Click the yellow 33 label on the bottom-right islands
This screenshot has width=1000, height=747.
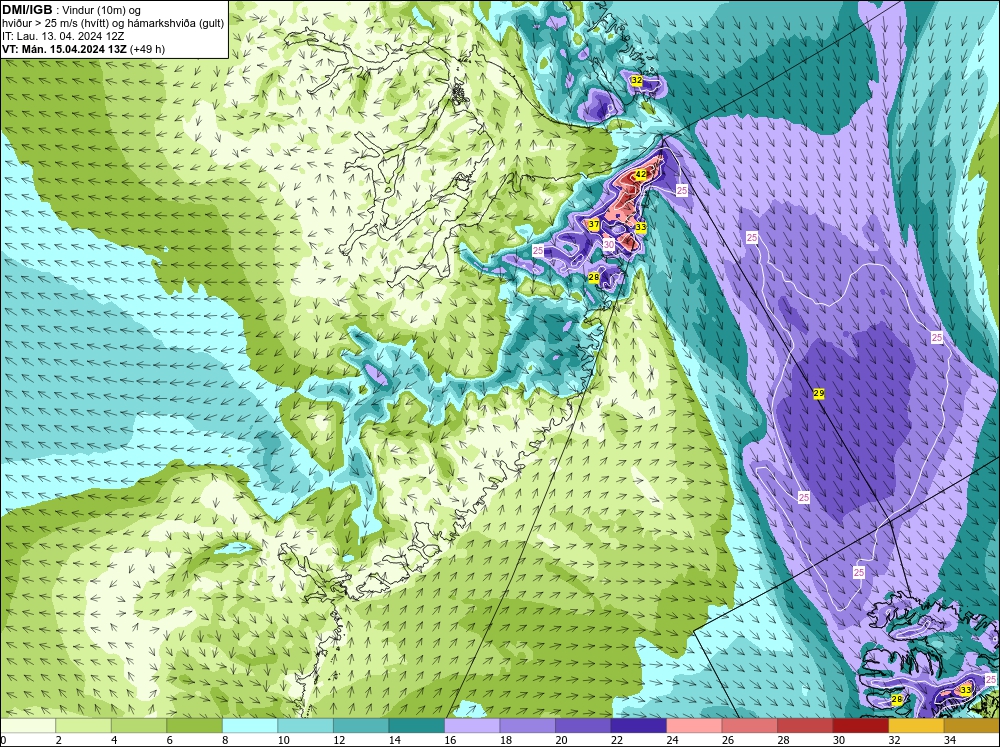[966, 690]
